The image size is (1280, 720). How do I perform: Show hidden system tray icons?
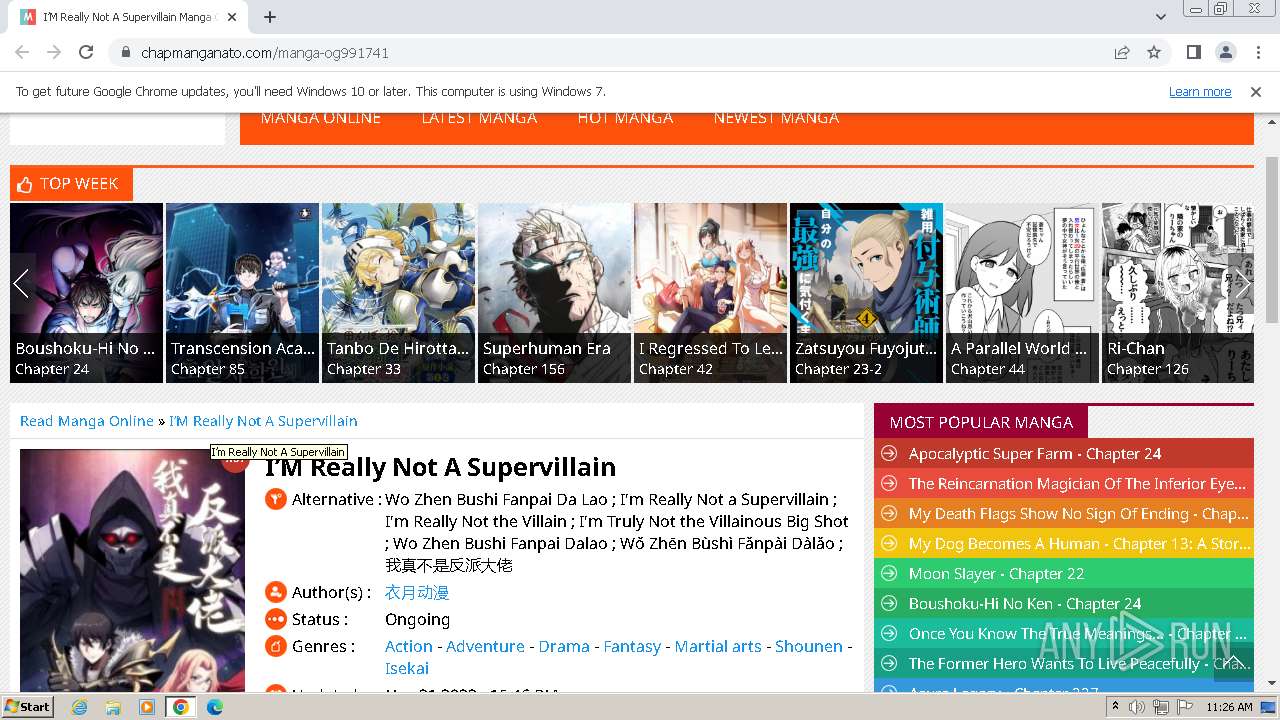click(1116, 707)
